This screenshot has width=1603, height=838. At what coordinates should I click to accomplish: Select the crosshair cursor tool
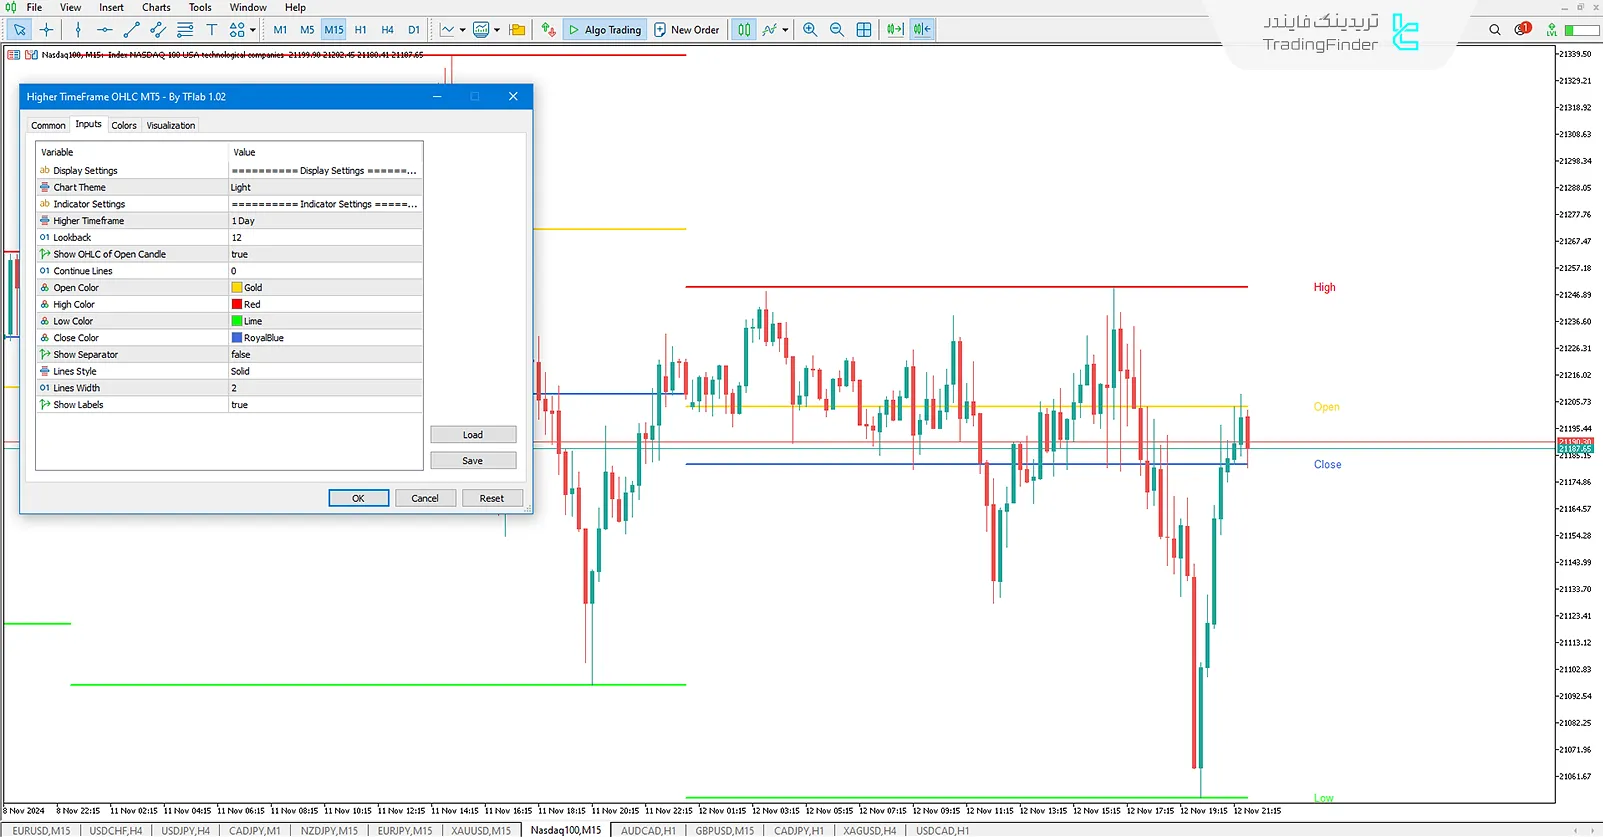tap(46, 30)
